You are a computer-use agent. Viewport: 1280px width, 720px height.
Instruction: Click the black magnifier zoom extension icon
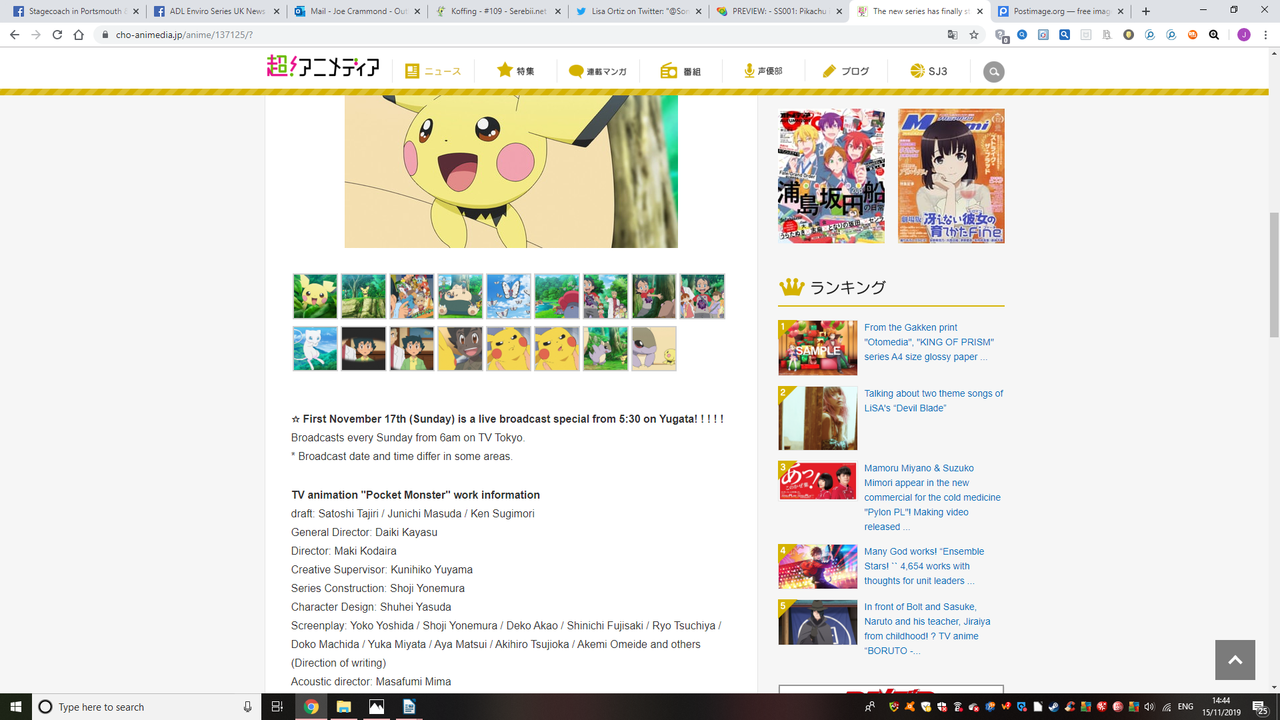1214,34
